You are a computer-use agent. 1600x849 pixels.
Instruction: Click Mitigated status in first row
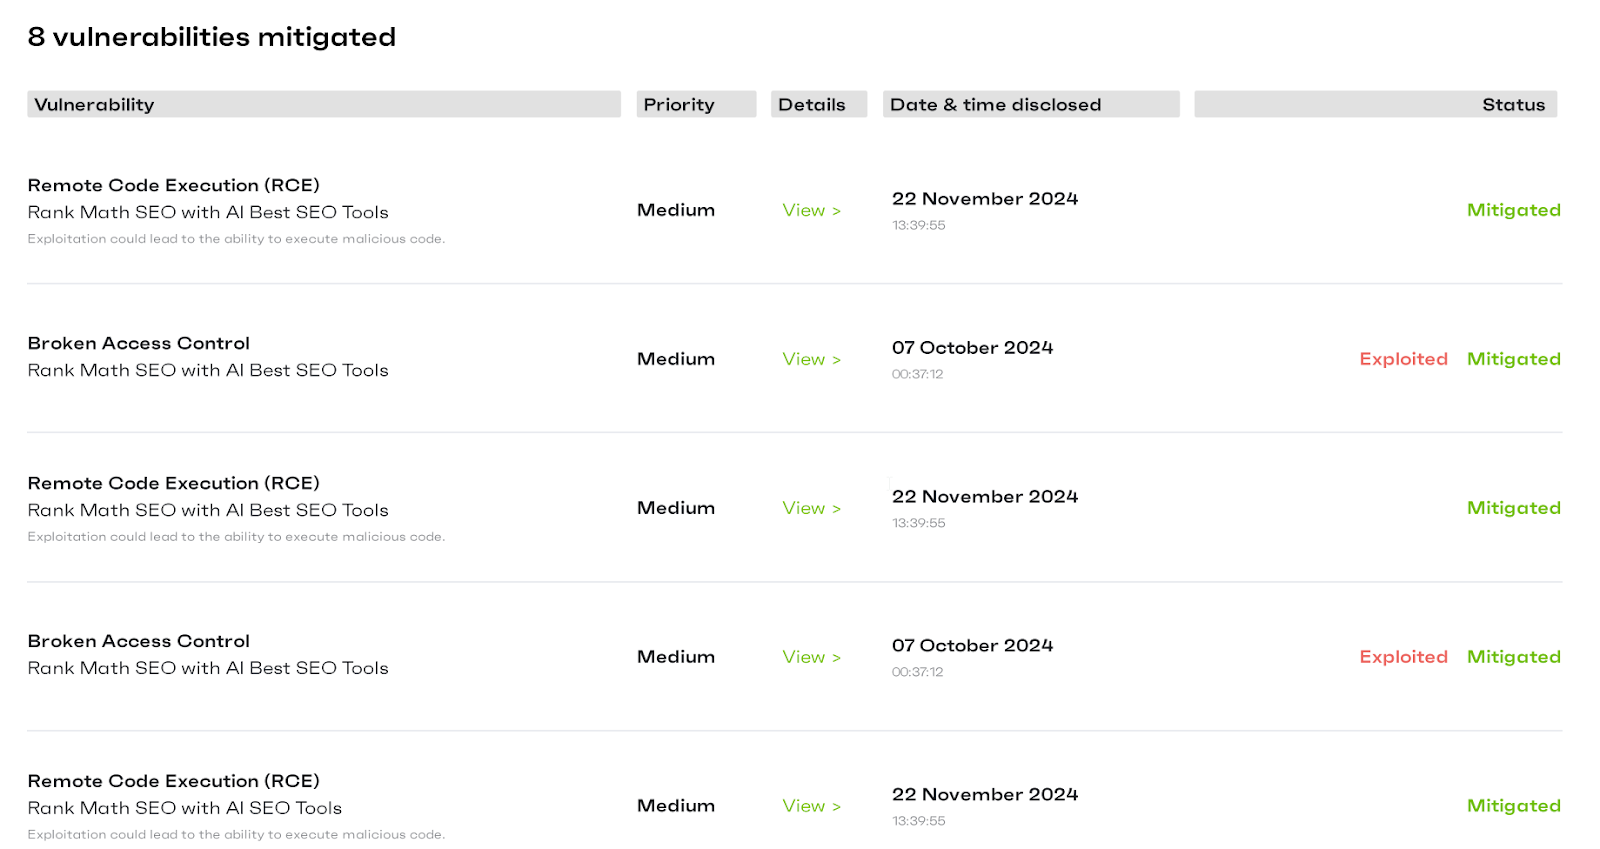click(1513, 210)
